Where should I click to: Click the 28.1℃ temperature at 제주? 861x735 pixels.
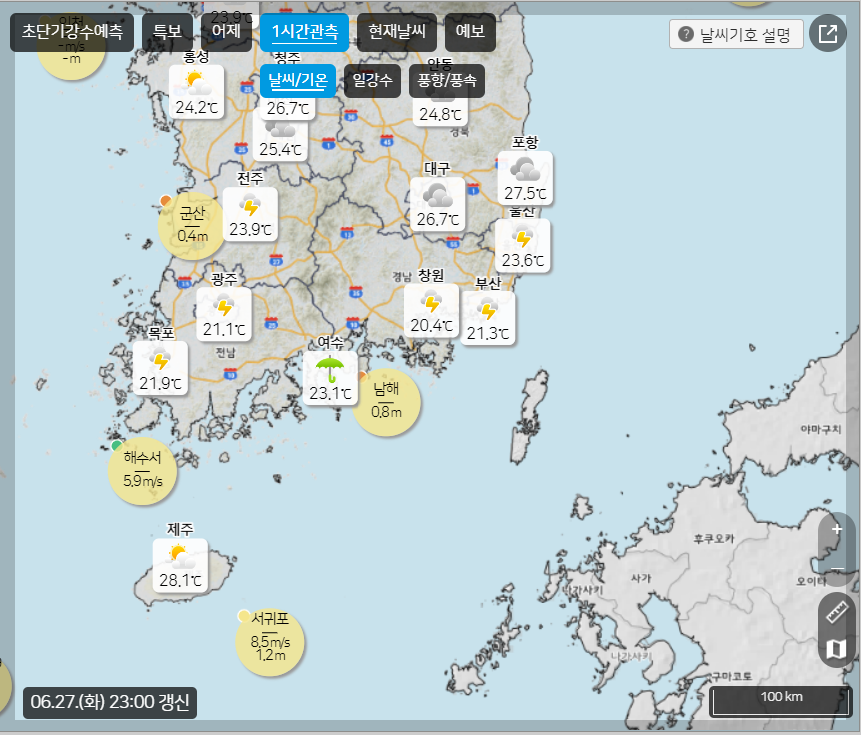[x=180, y=580]
